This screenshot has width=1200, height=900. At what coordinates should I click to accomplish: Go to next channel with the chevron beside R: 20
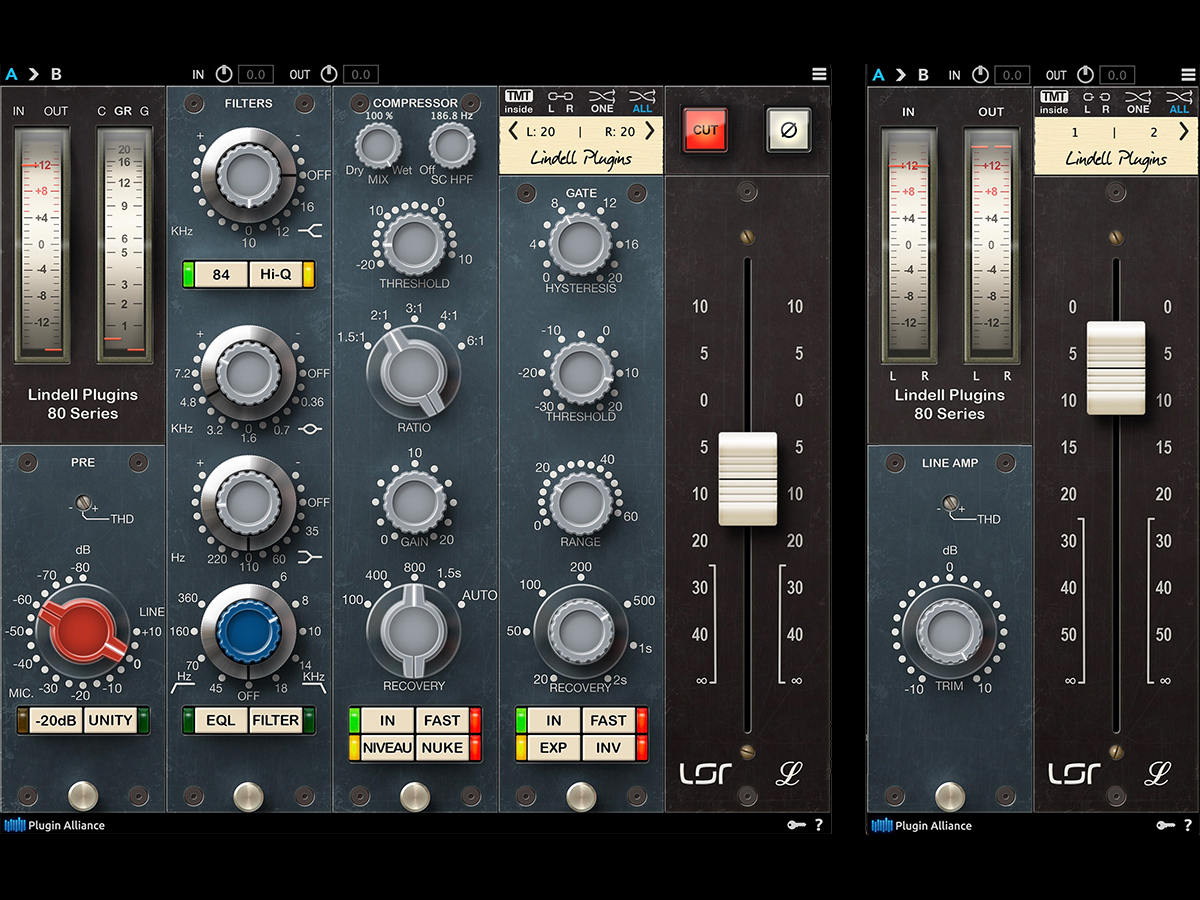tap(650, 131)
